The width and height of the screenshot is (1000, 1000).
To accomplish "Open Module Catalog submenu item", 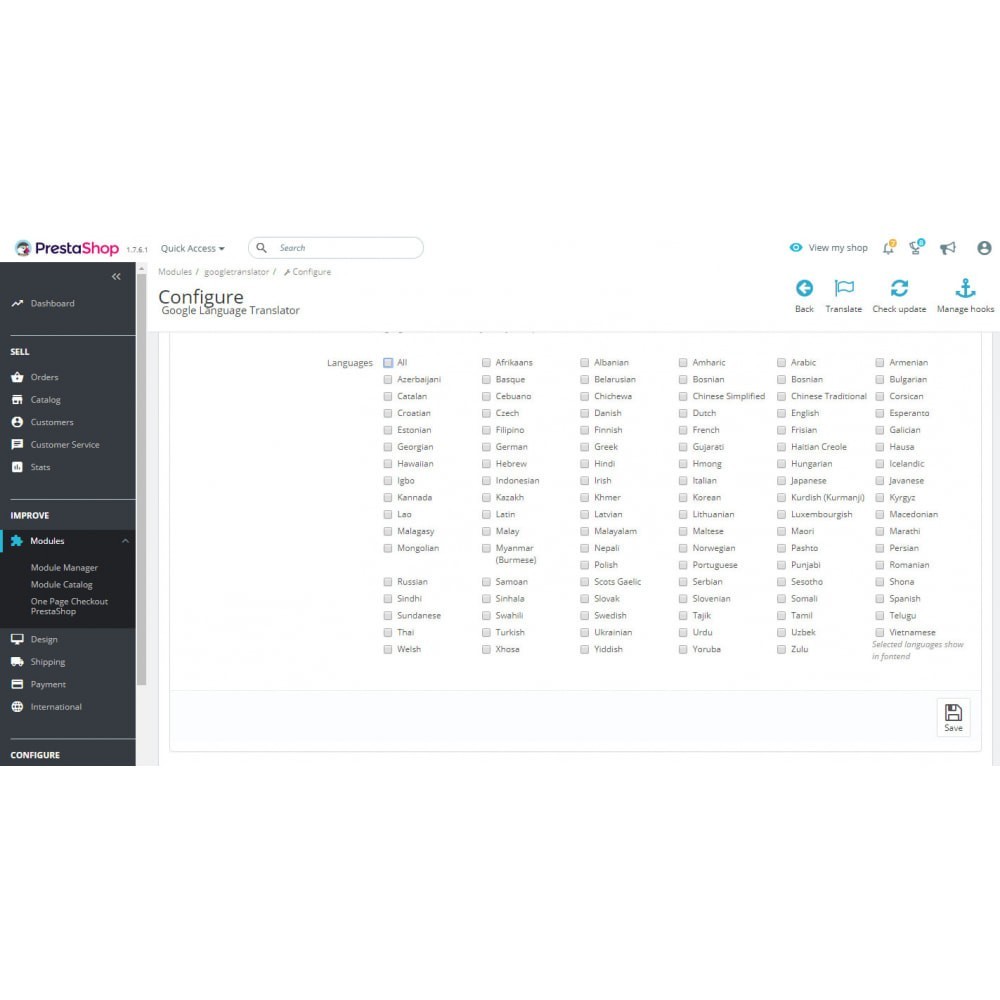I will pos(62,584).
